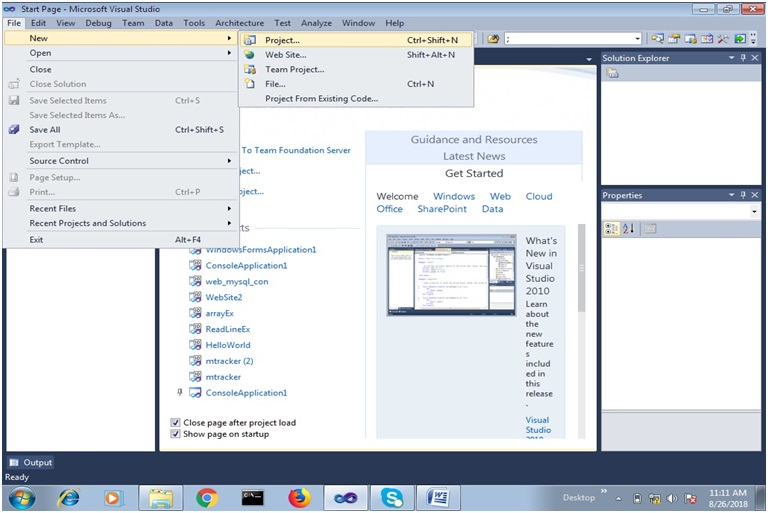This screenshot has width=768, height=513.
Task: Open the Solution Explorer window position dropdown
Action: click(x=731, y=58)
